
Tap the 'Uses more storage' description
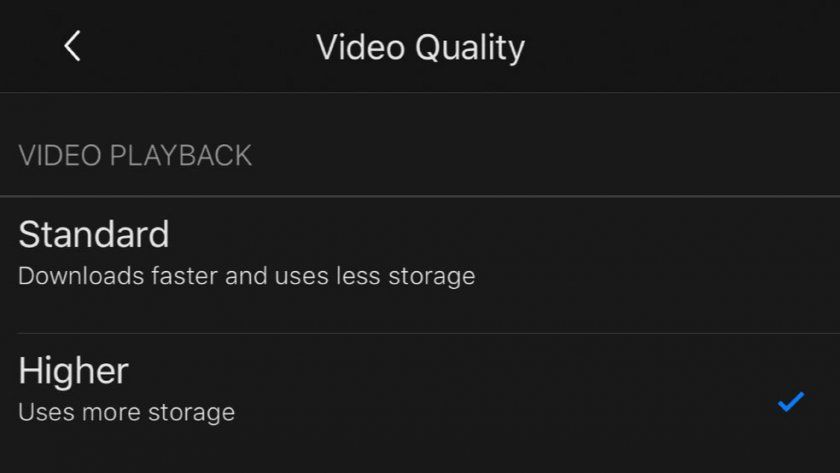126,412
